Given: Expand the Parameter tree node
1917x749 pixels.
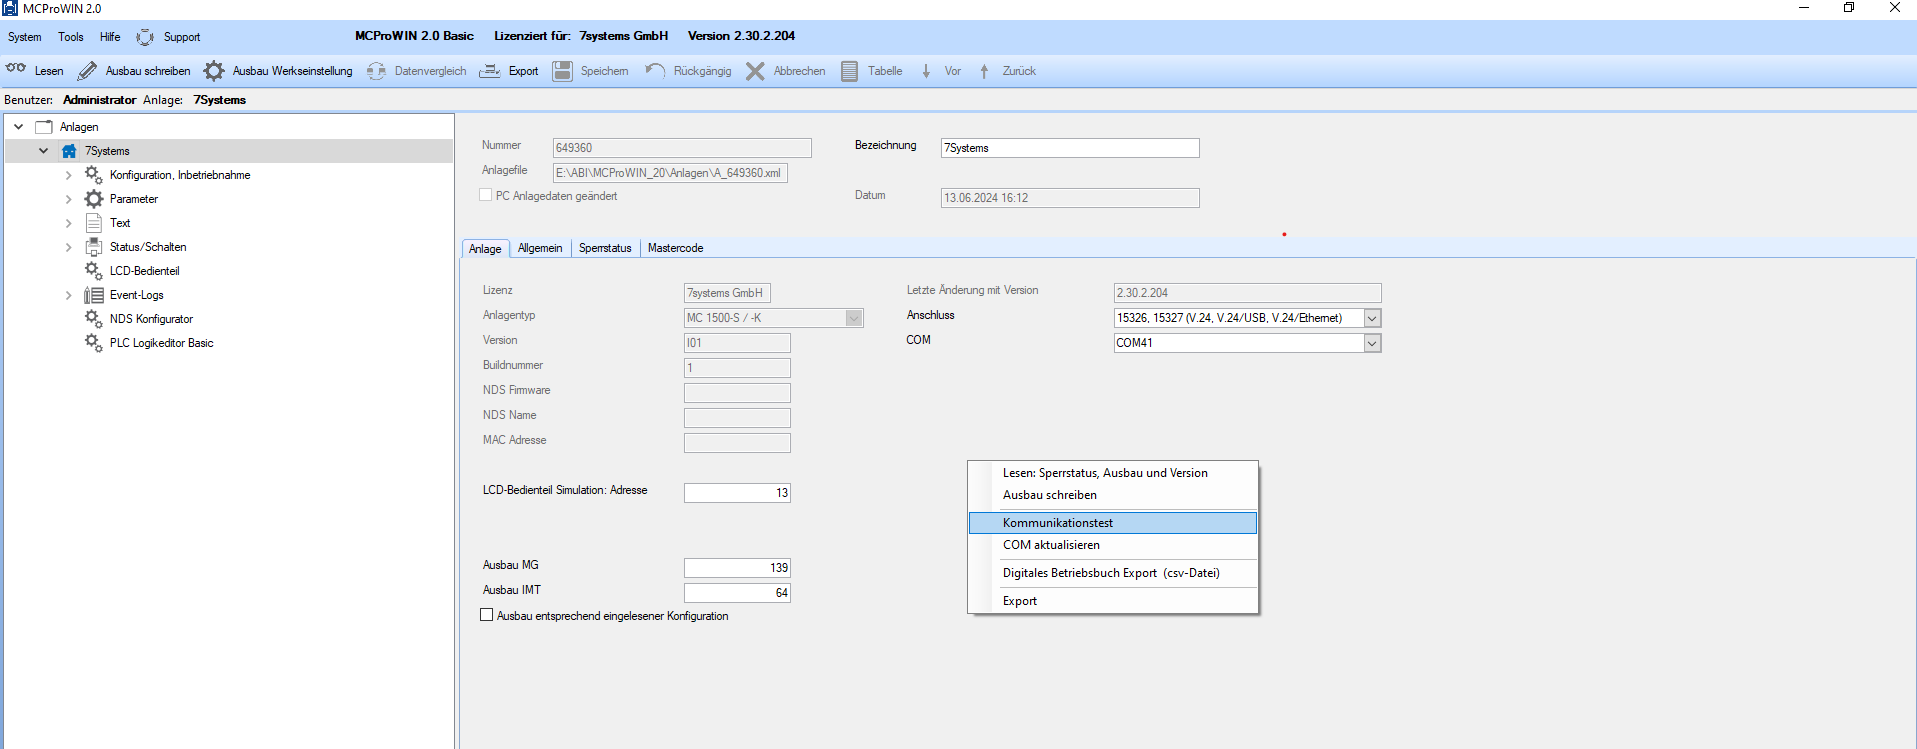Looking at the screenshot, I should pos(68,199).
